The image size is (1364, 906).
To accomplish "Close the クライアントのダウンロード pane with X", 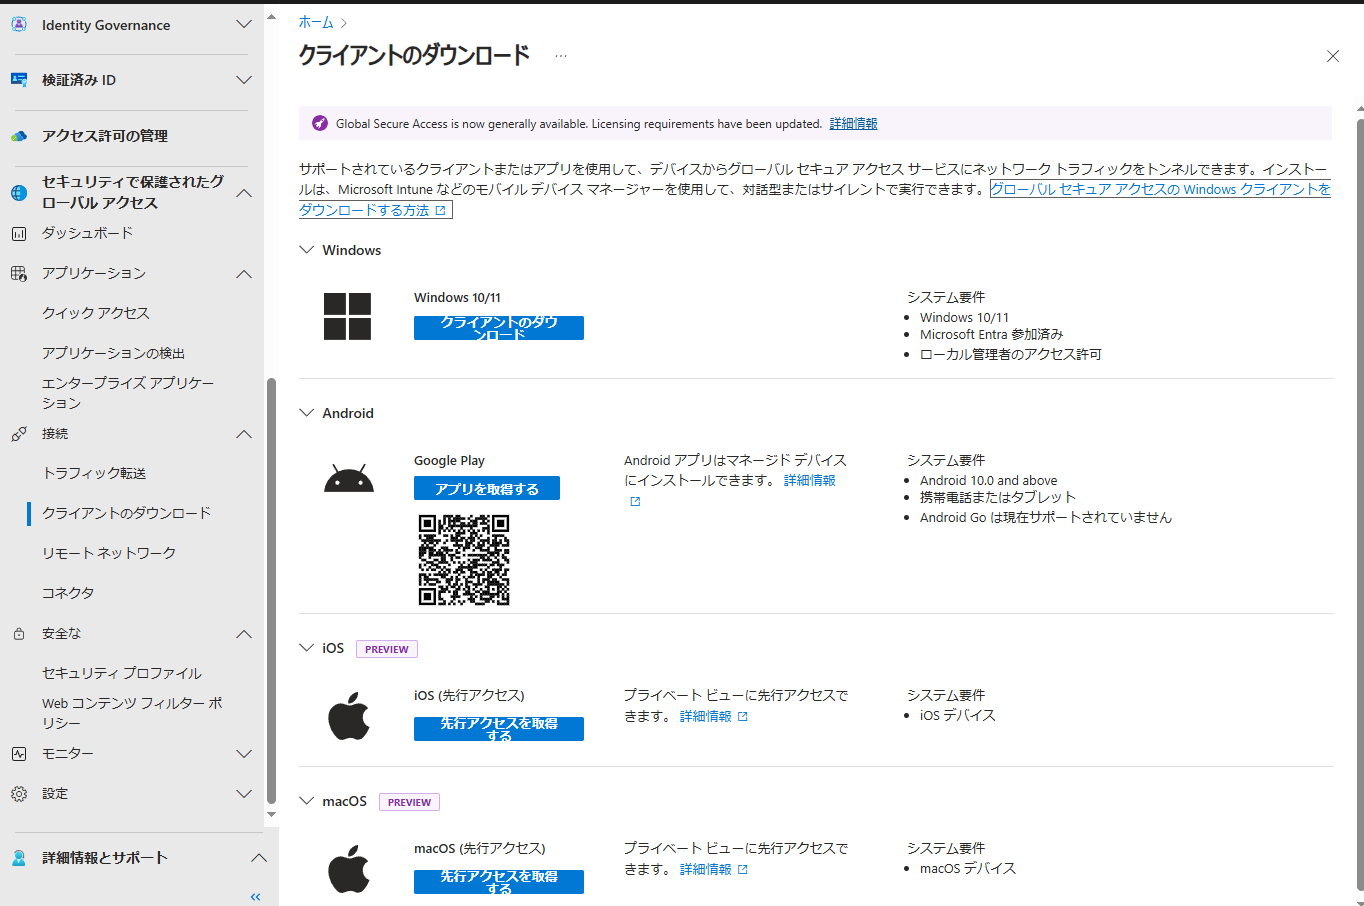I will coord(1333,56).
